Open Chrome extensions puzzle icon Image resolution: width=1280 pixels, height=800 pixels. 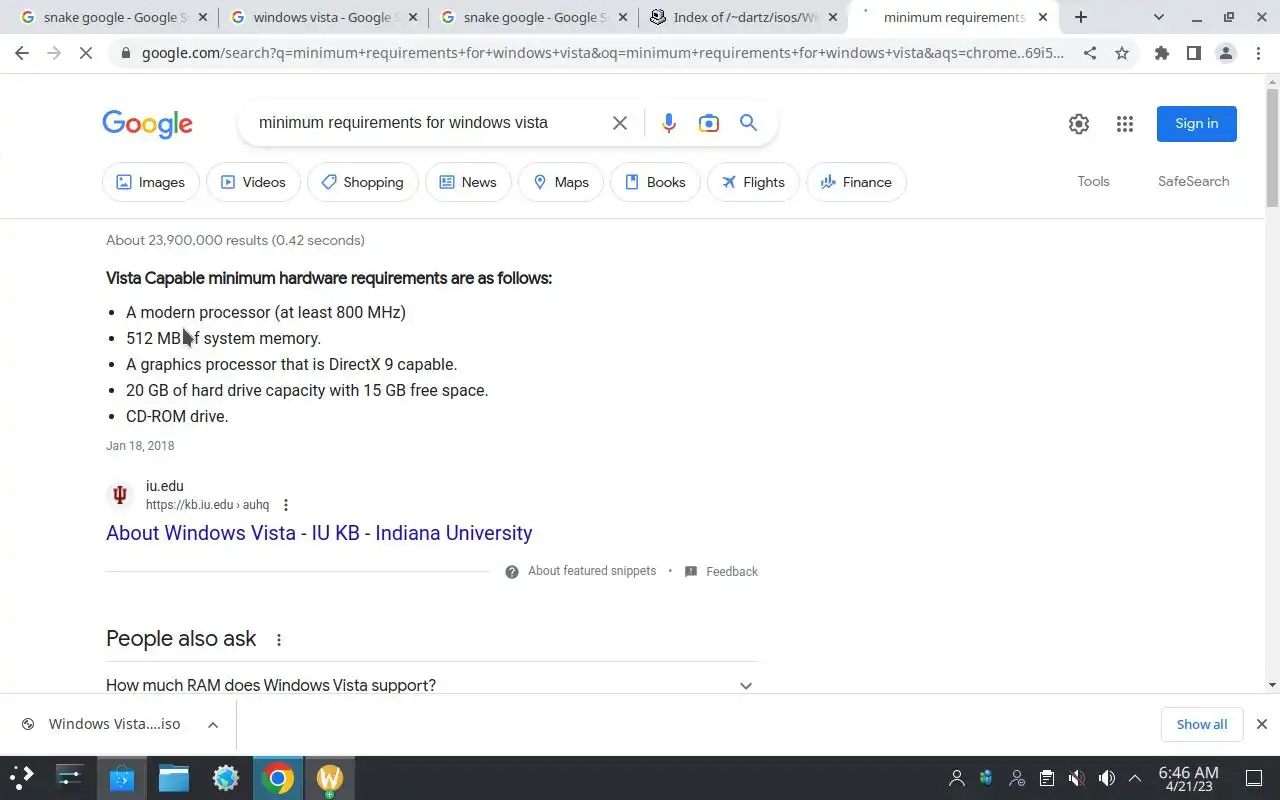click(1162, 53)
